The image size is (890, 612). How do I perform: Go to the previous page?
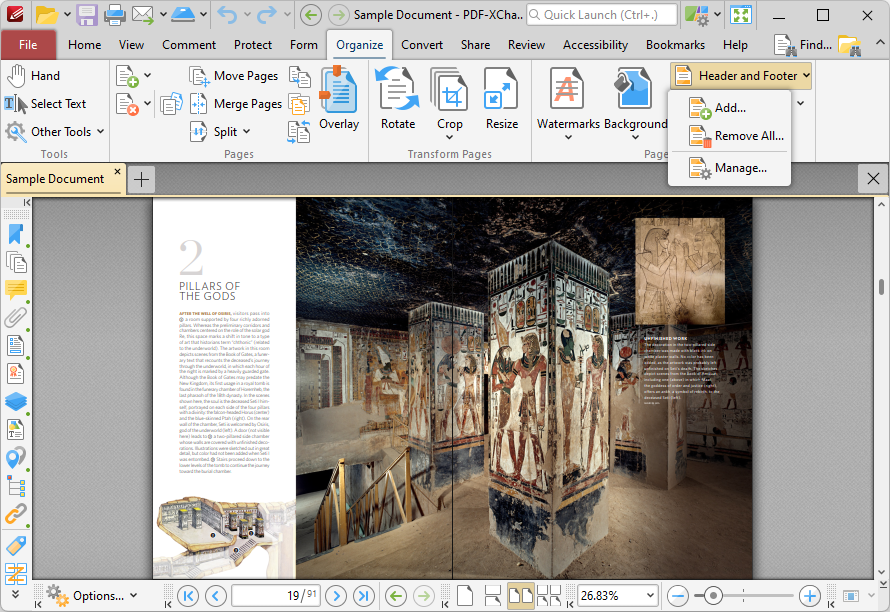point(216,596)
